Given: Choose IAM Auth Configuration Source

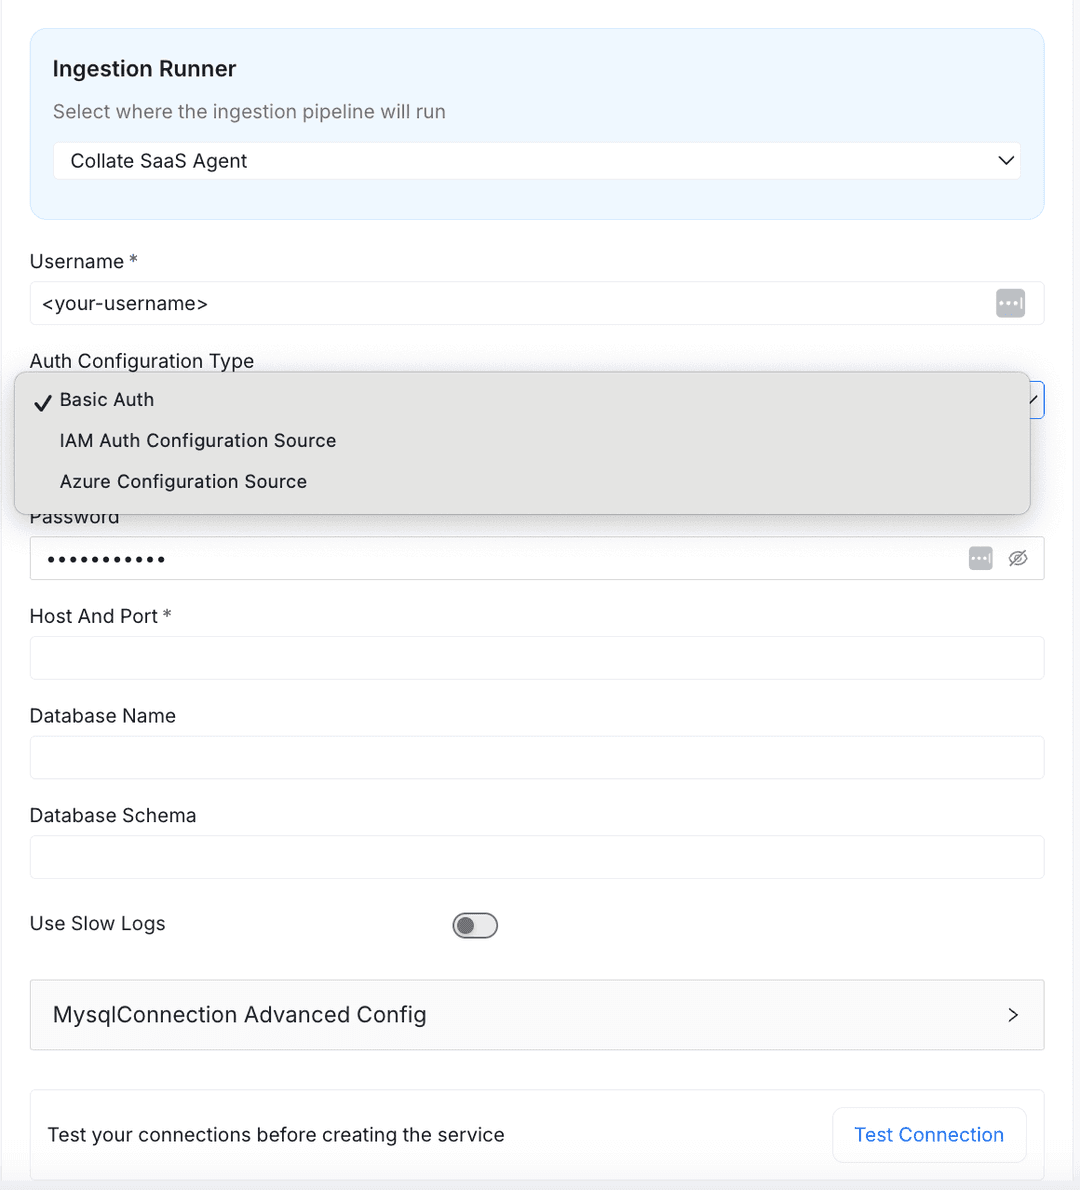Looking at the screenshot, I should 198,441.
